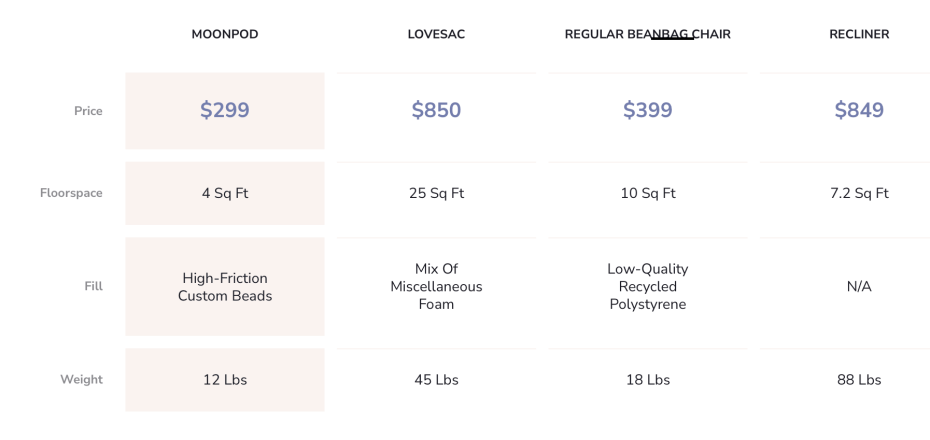The width and height of the screenshot is (930, 440).
Task: Click REGULAR BEANBAG CHAIR header
Action: coord(648,34)
